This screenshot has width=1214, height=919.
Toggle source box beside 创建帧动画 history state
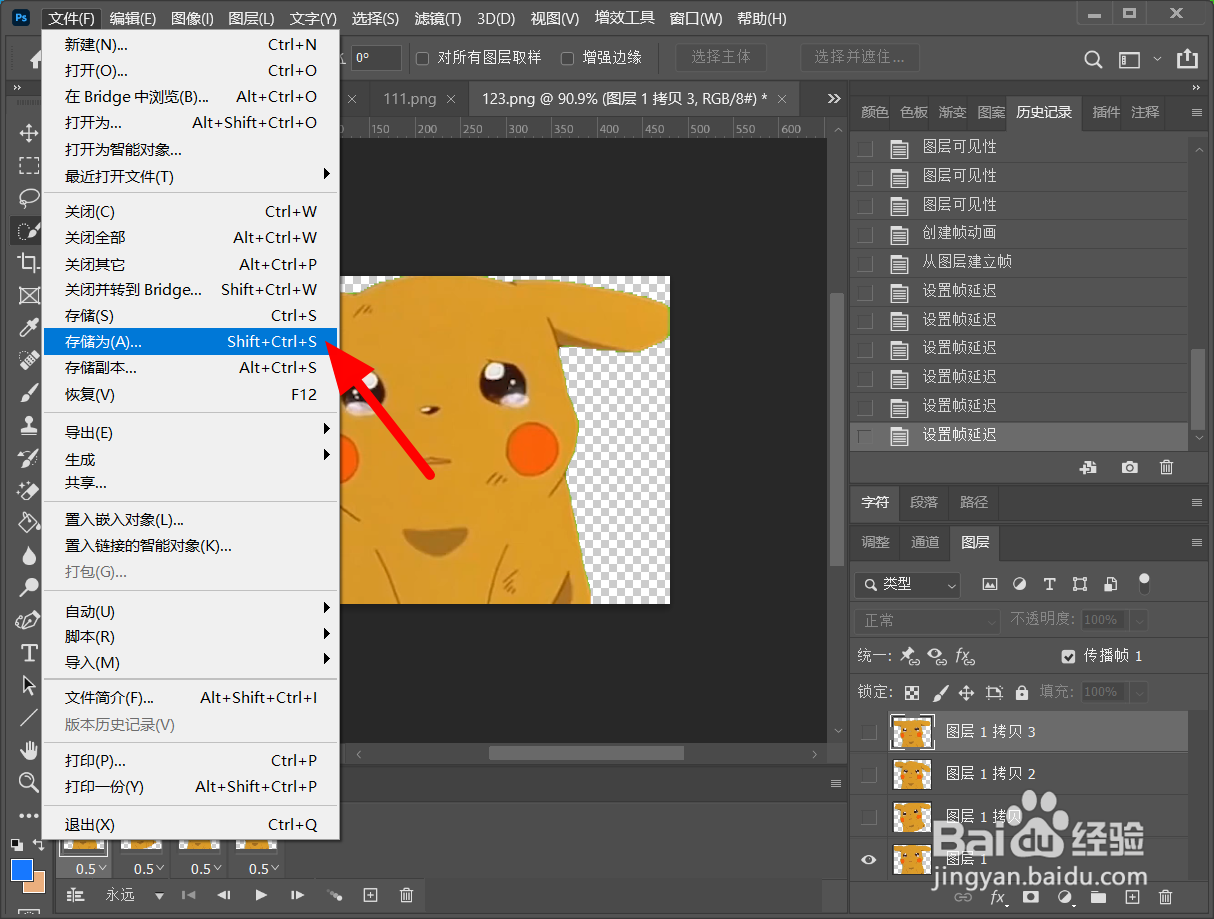(865, 234)
